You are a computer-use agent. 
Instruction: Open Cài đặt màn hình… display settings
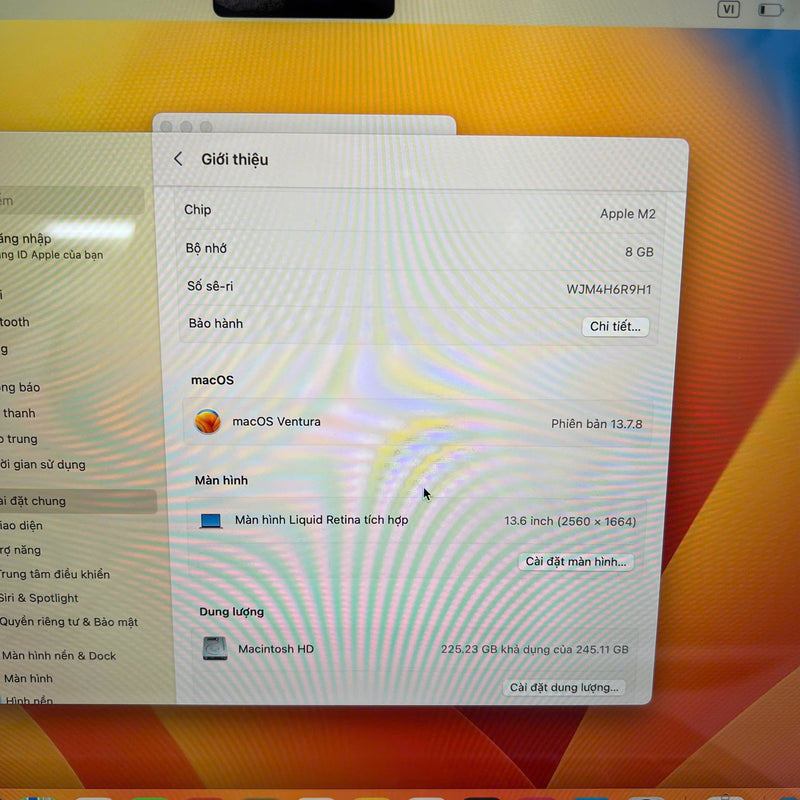click(577, 562)
